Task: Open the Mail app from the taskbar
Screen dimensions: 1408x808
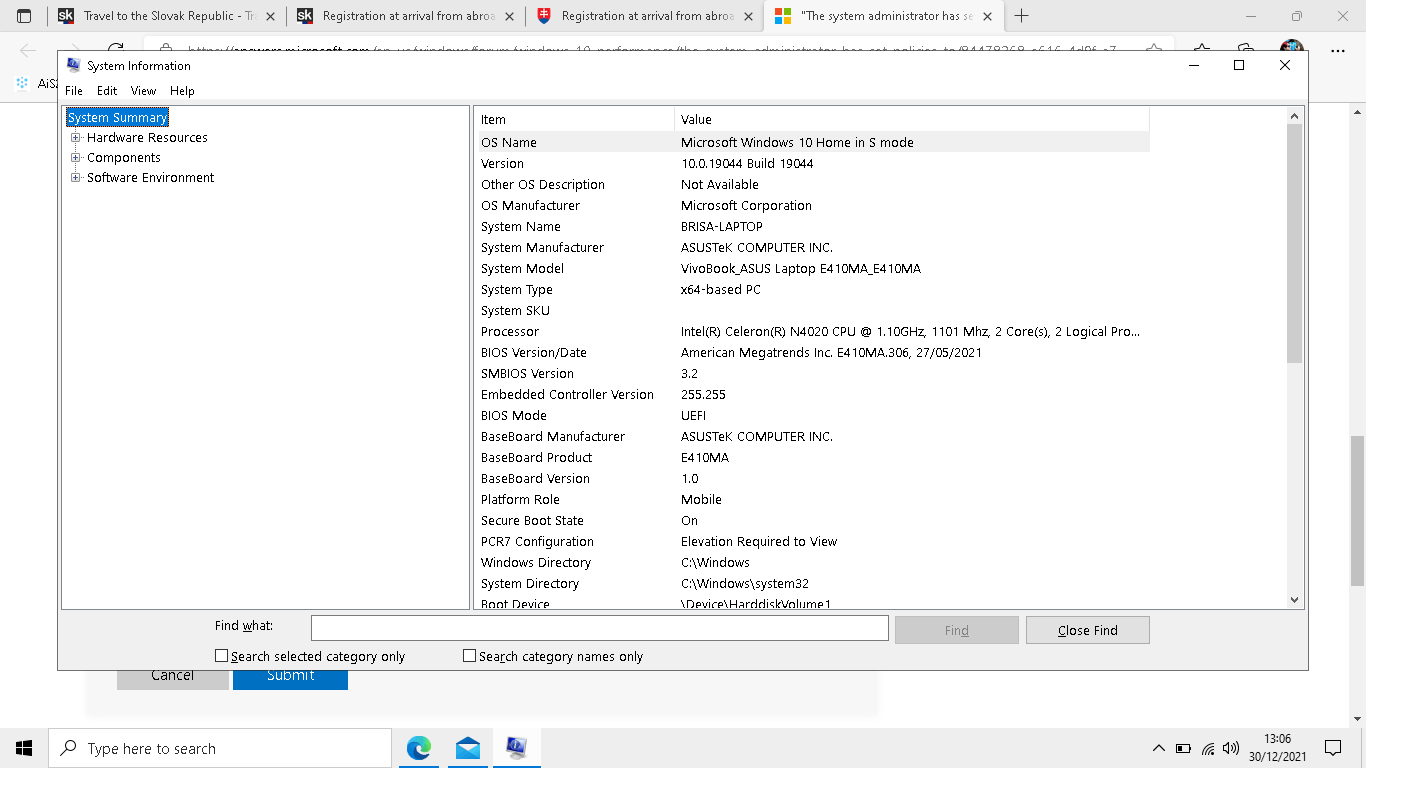Action: (467, 748)
